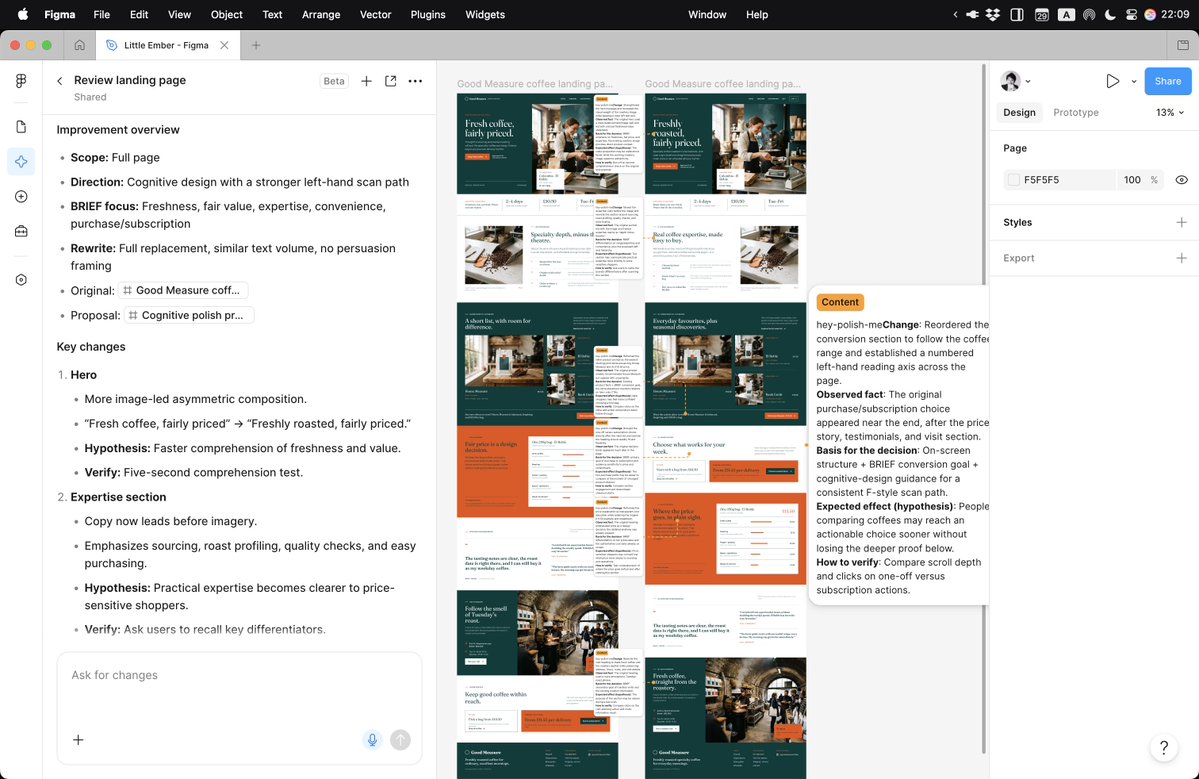Click the send arrow button in chat
Viewport: 1199px width, 779px height.
pyautogui.click(x=401, y=740)
